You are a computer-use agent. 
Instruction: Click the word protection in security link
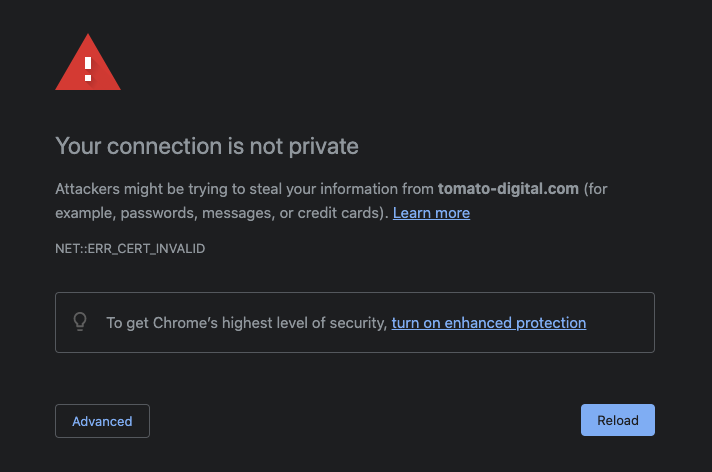pos(551,323)
